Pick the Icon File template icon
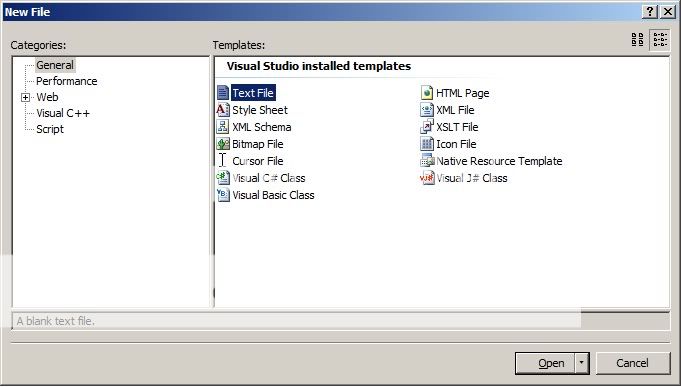The image size is (681, 387). coord(427,144)
